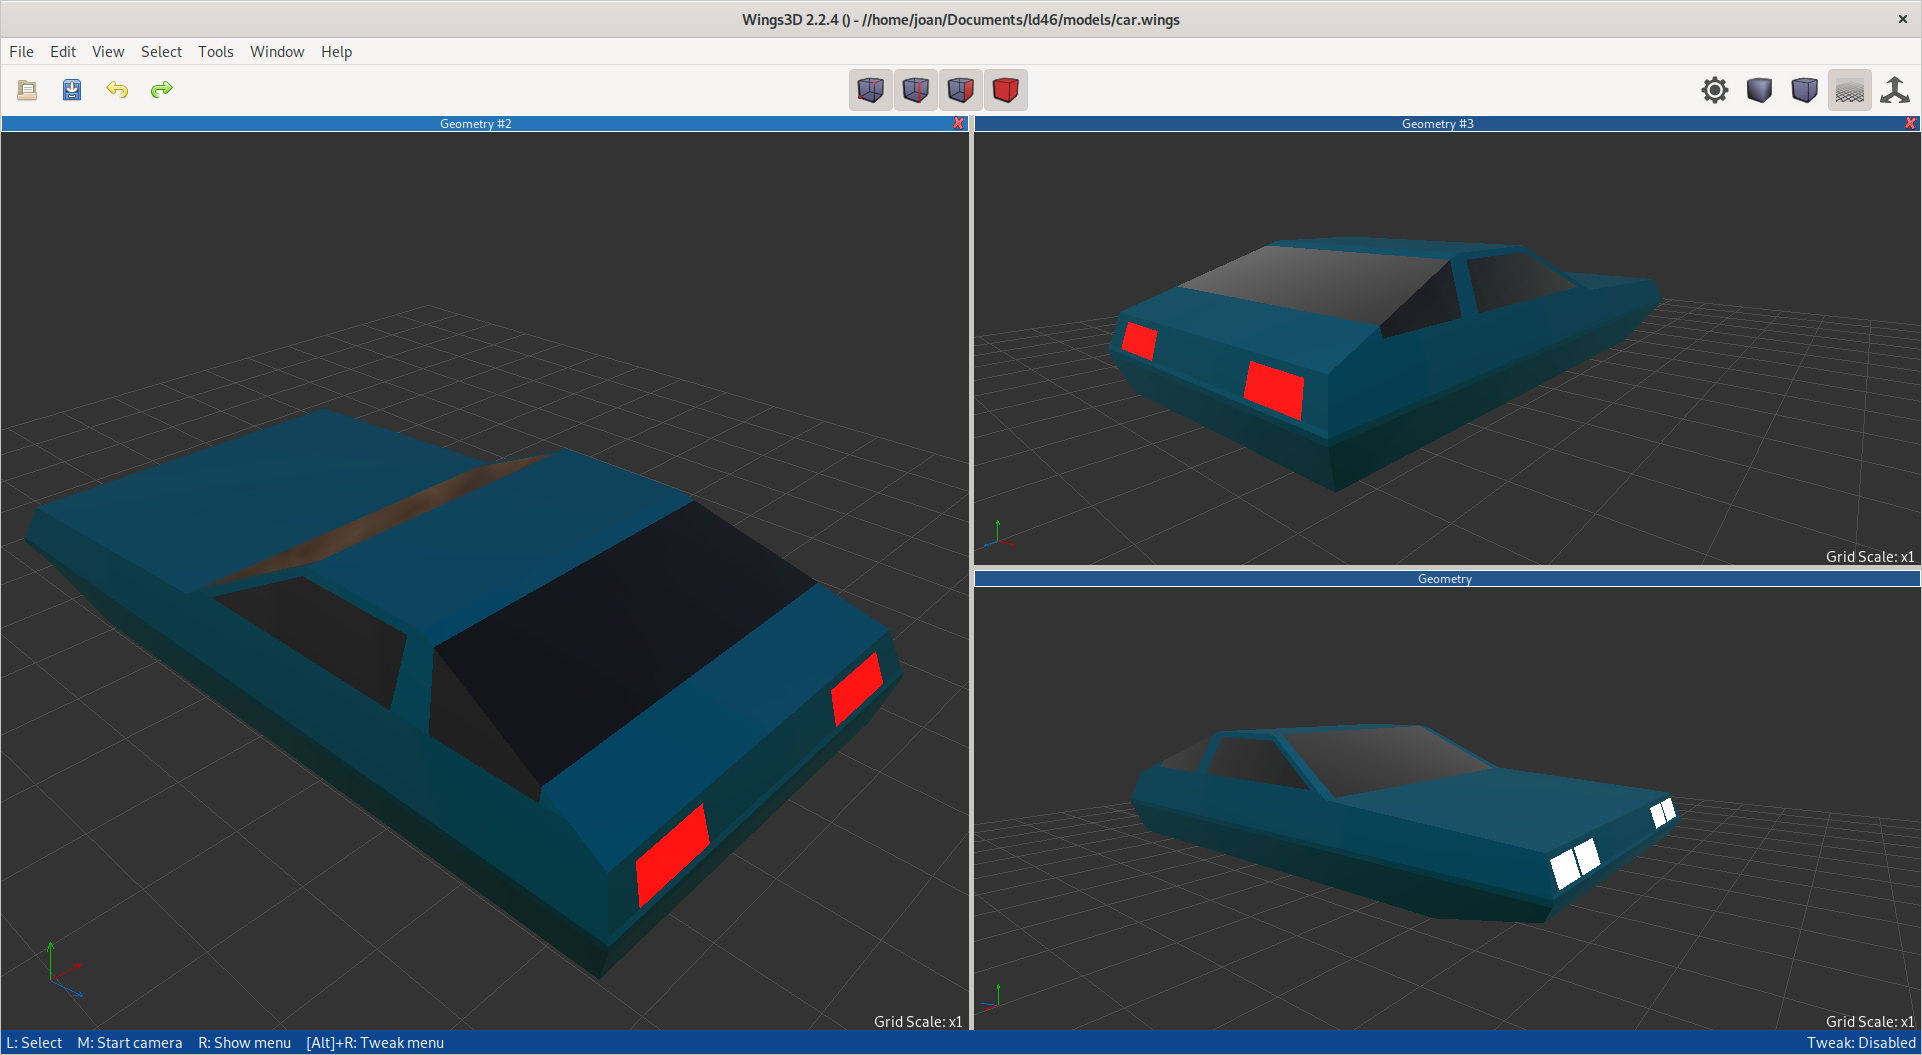Switch to vertex selection mode
This screenshot has height=1055, width=1922.
(x=871, y=90)
